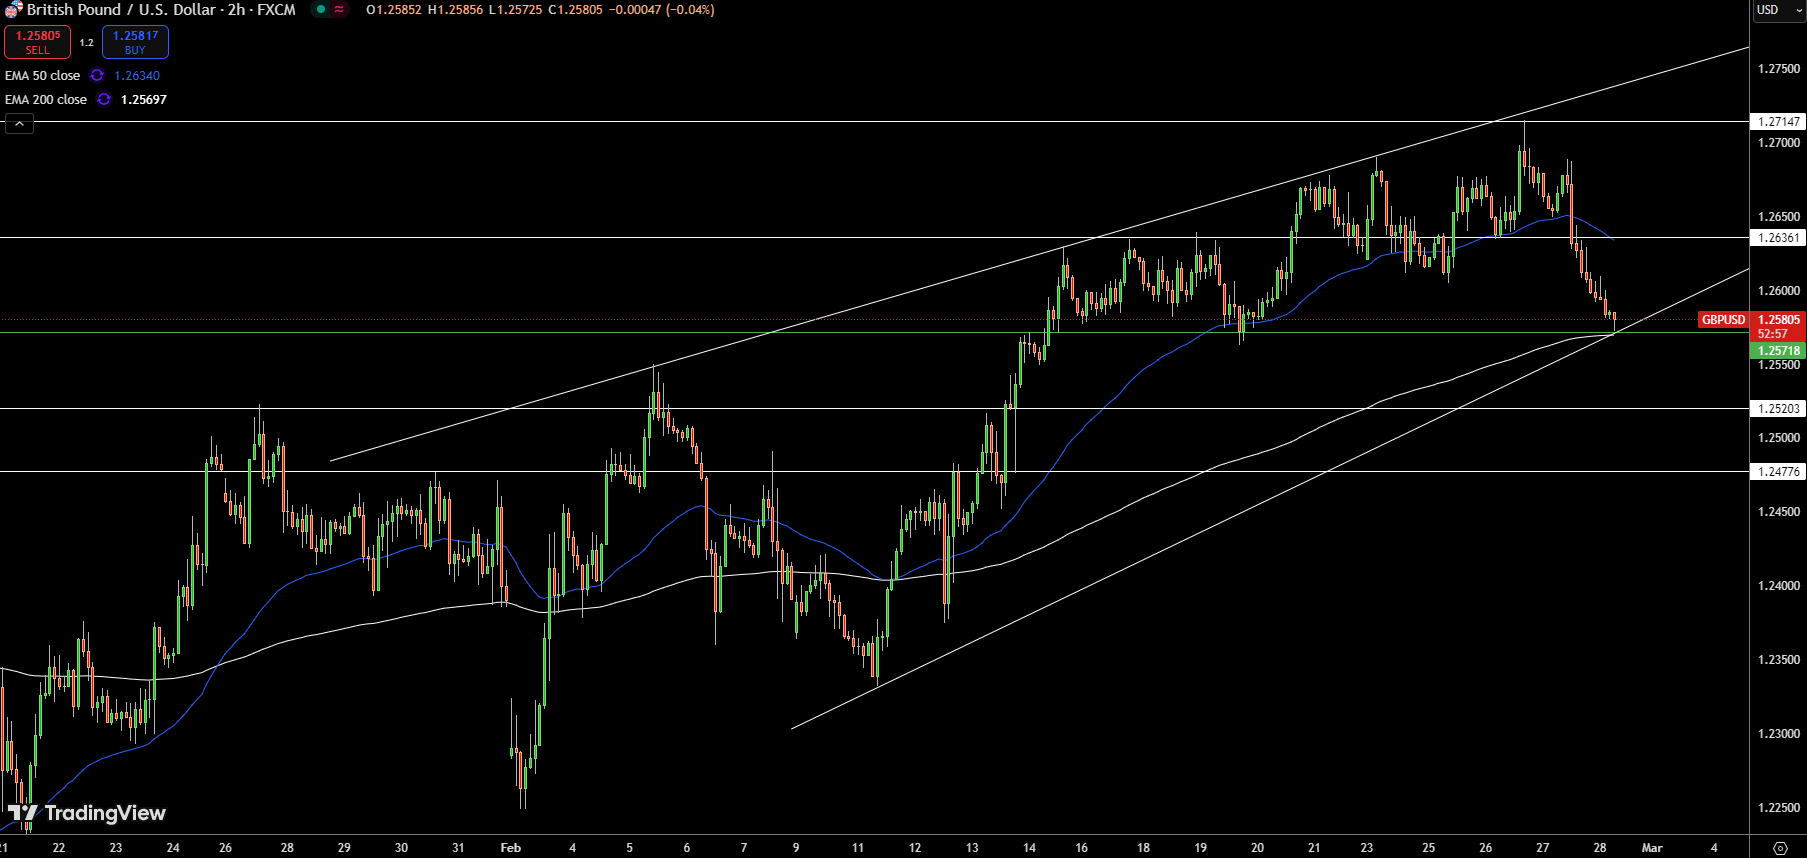The height and width of the screenshot is (858, 1807).
Task: Click the red 1.25805 last price label
Action: coord(1778,320)
